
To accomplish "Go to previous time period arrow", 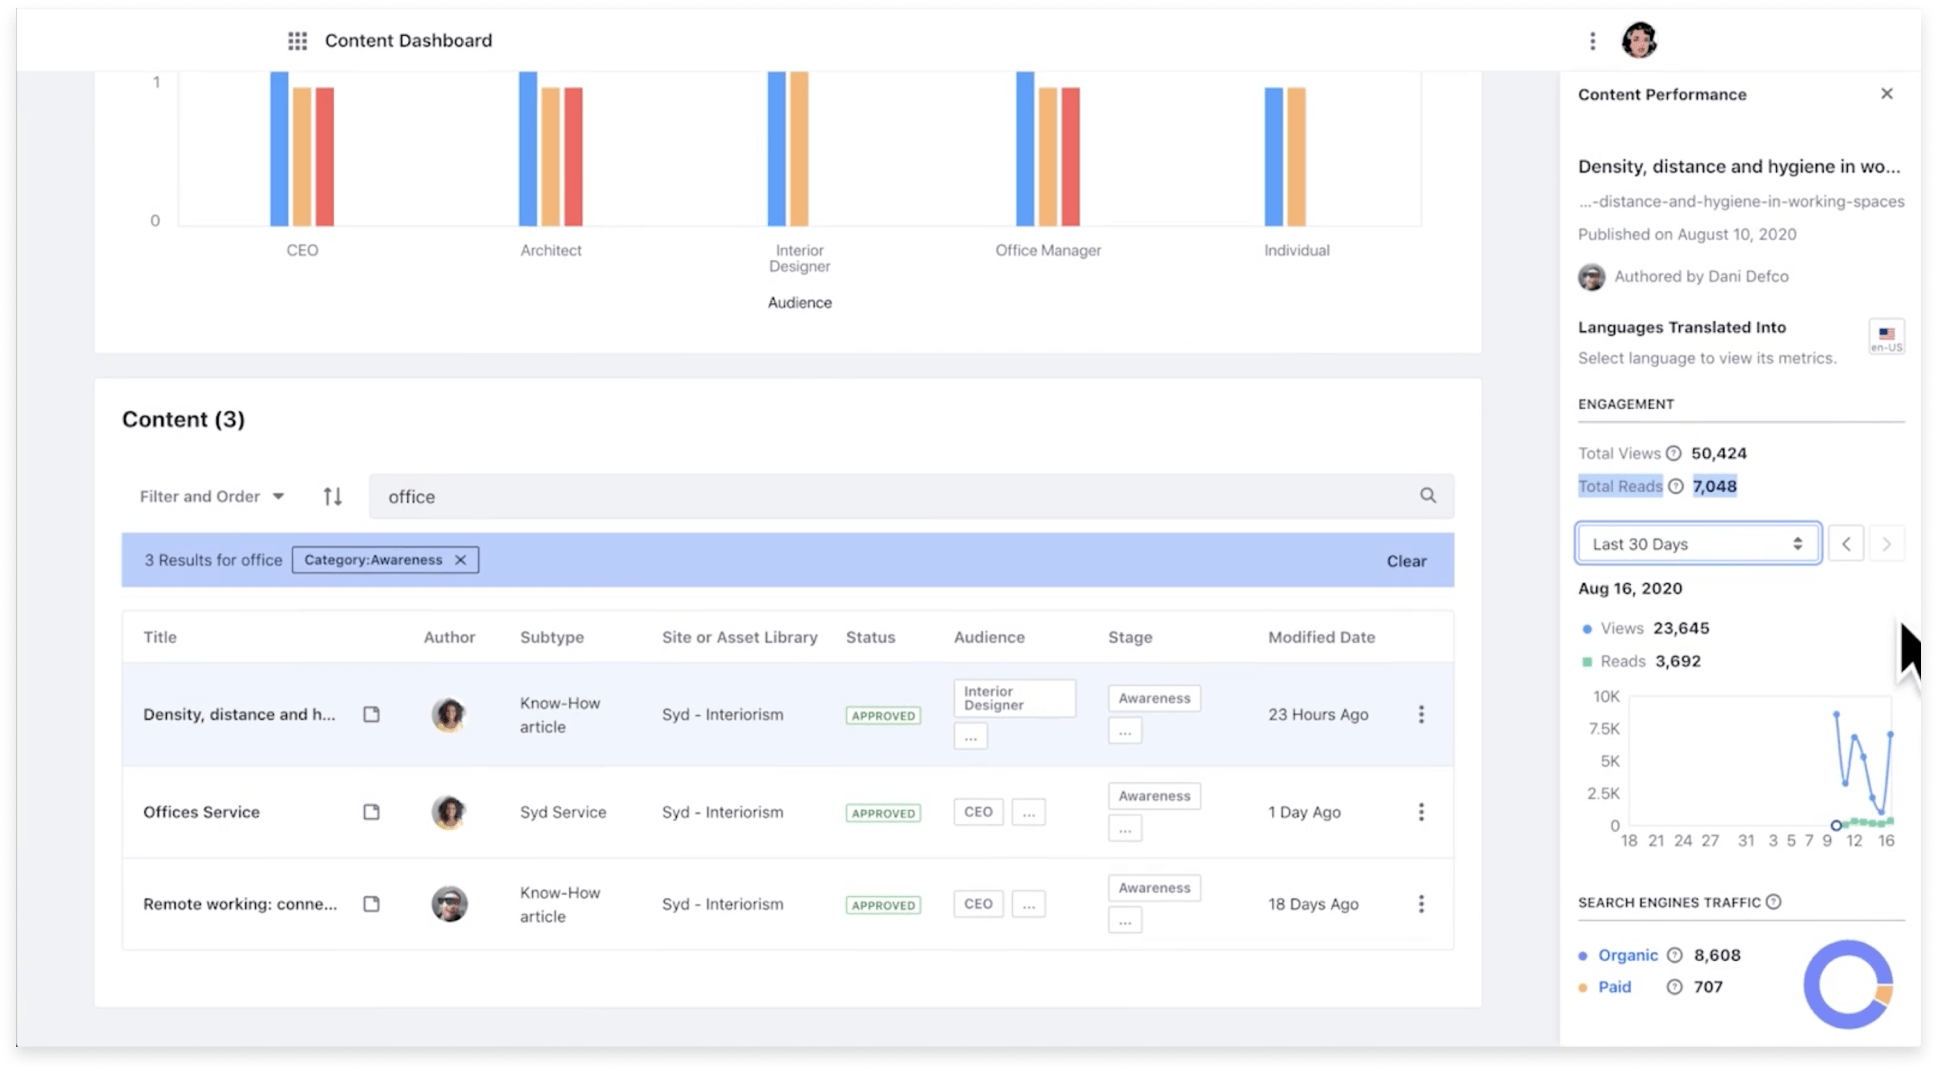I will point(1846,544).
